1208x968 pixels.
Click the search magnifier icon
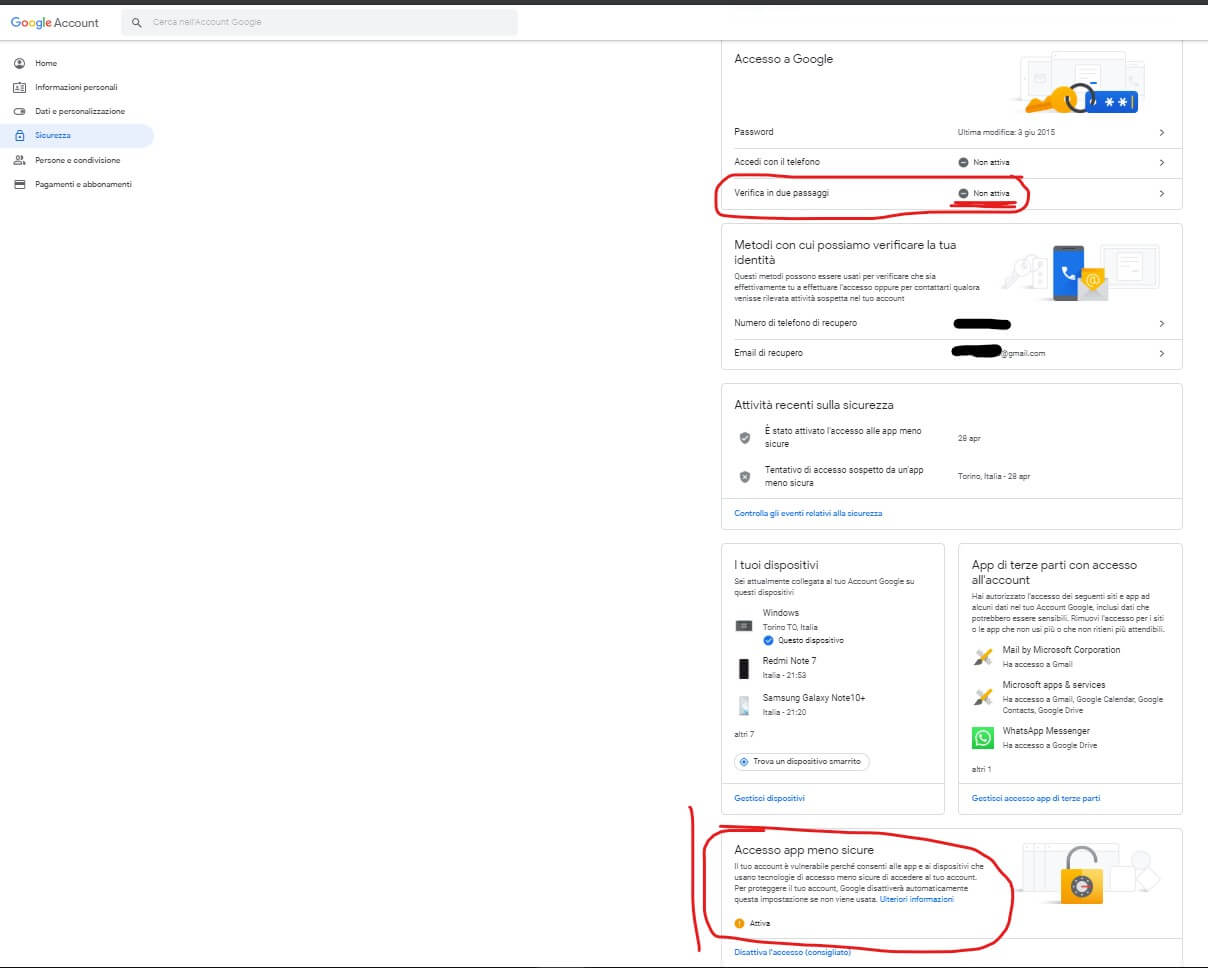[137, 22]
